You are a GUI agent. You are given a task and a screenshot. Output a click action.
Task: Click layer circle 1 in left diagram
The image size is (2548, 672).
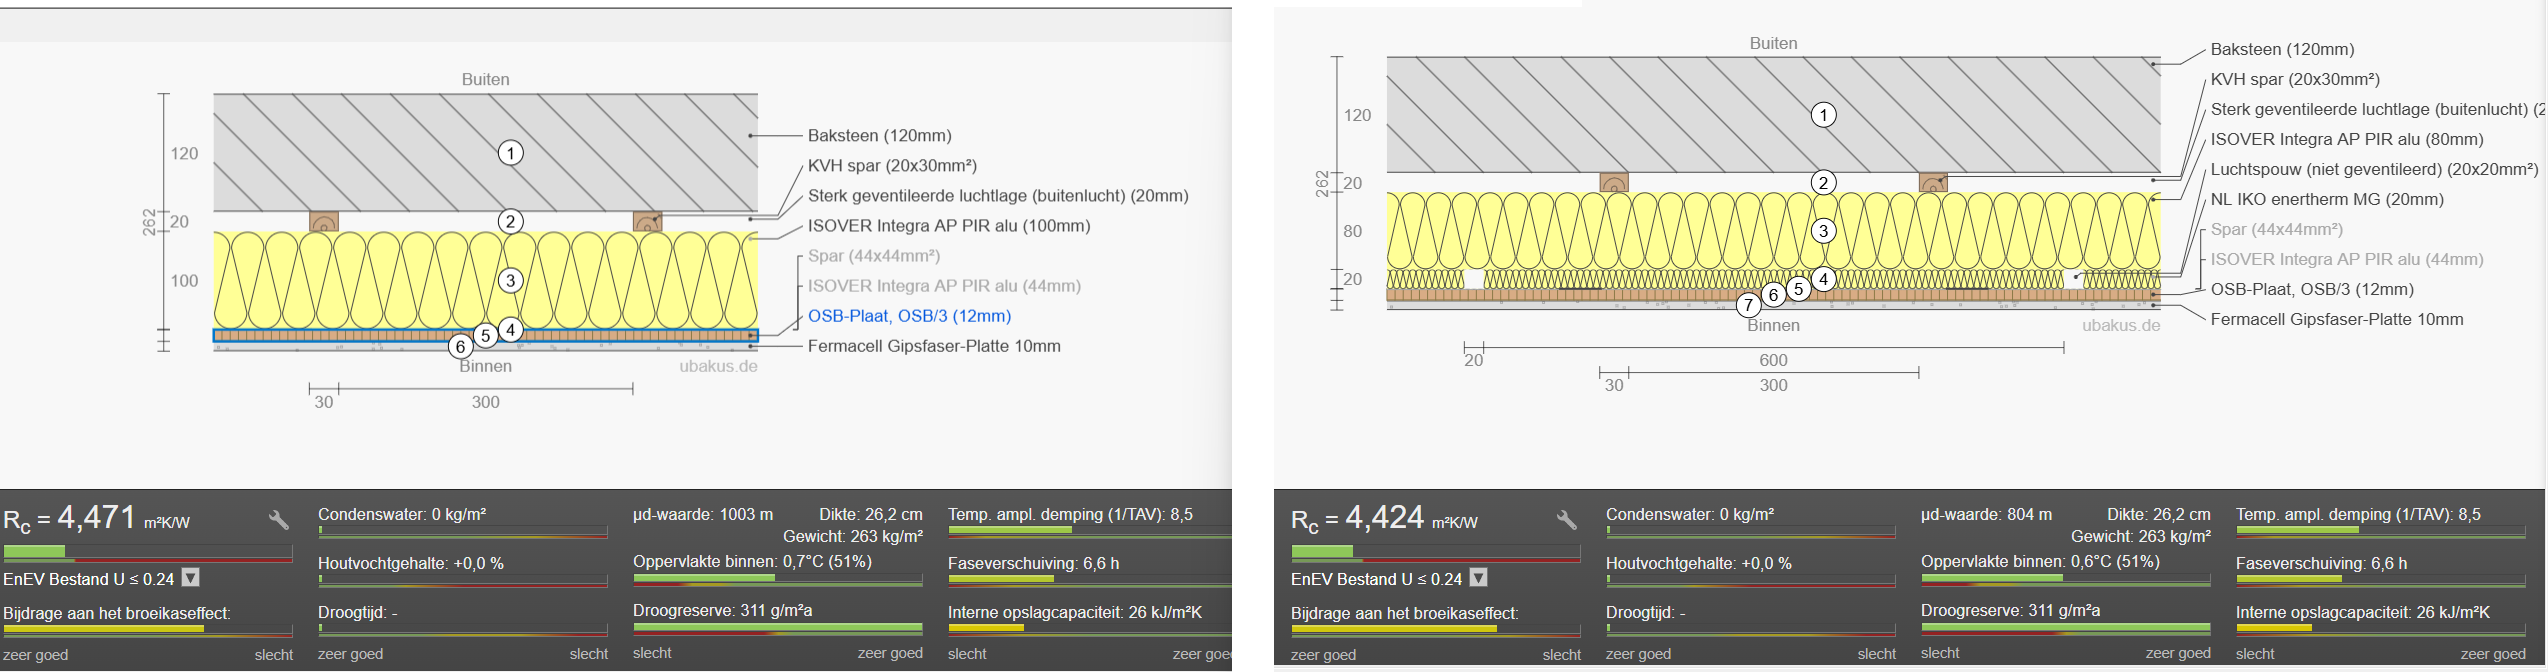[511, 153]
